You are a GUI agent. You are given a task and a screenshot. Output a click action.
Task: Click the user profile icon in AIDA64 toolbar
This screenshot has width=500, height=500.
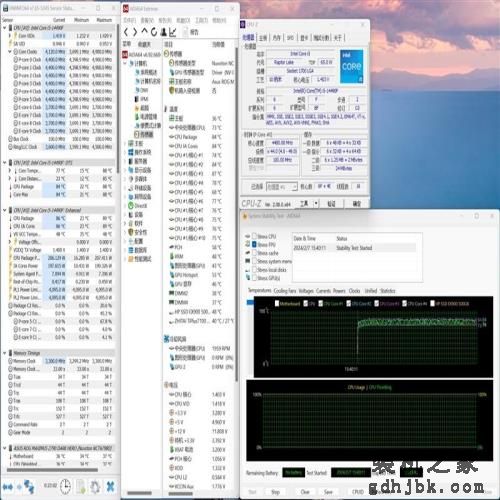pos(164,32)
